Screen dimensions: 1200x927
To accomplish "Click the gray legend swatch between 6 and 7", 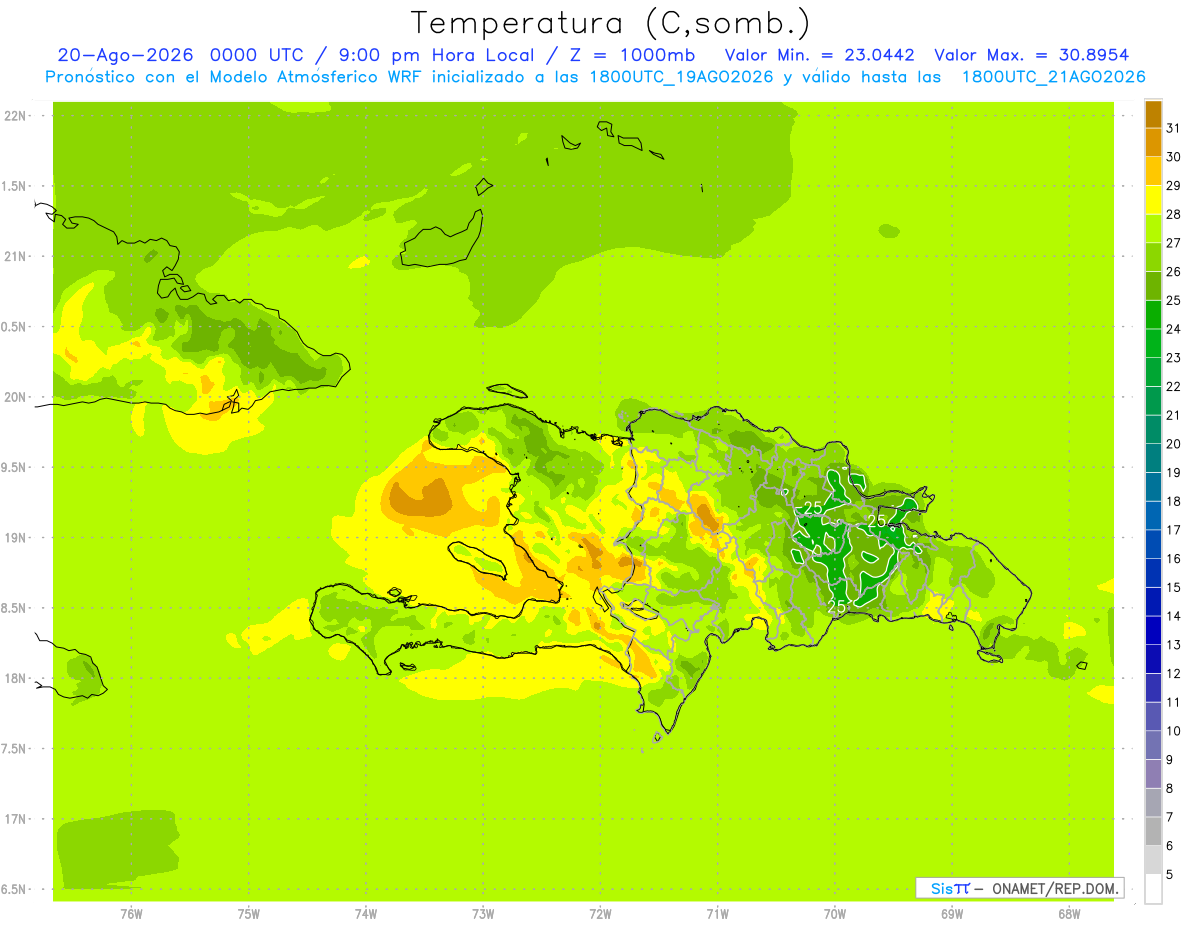I will pyautogui.click(x=1153, y=831).
